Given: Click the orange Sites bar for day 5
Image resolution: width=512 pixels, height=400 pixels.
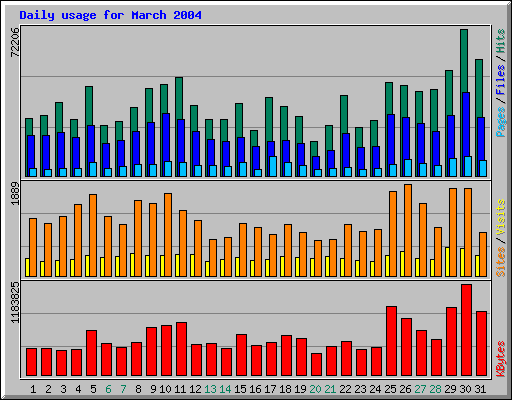Looking at the screenshot, I should pyautogui.click(x=93, y=235).
